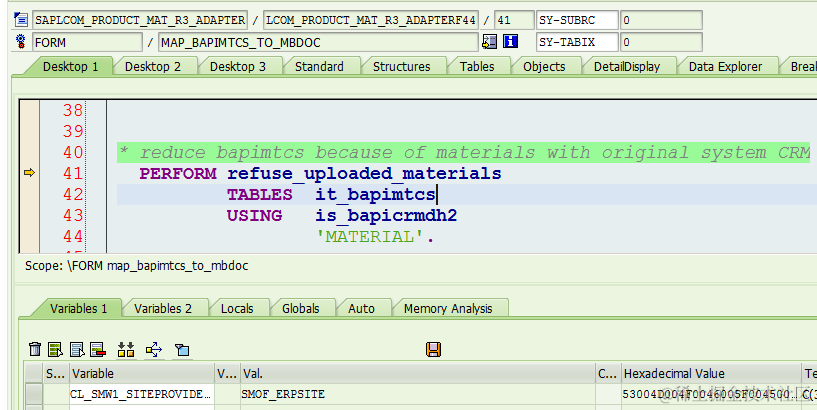Click the PERFORM keyword on line 41
This screenshot has height=410, width=817.
coord(178,173)
